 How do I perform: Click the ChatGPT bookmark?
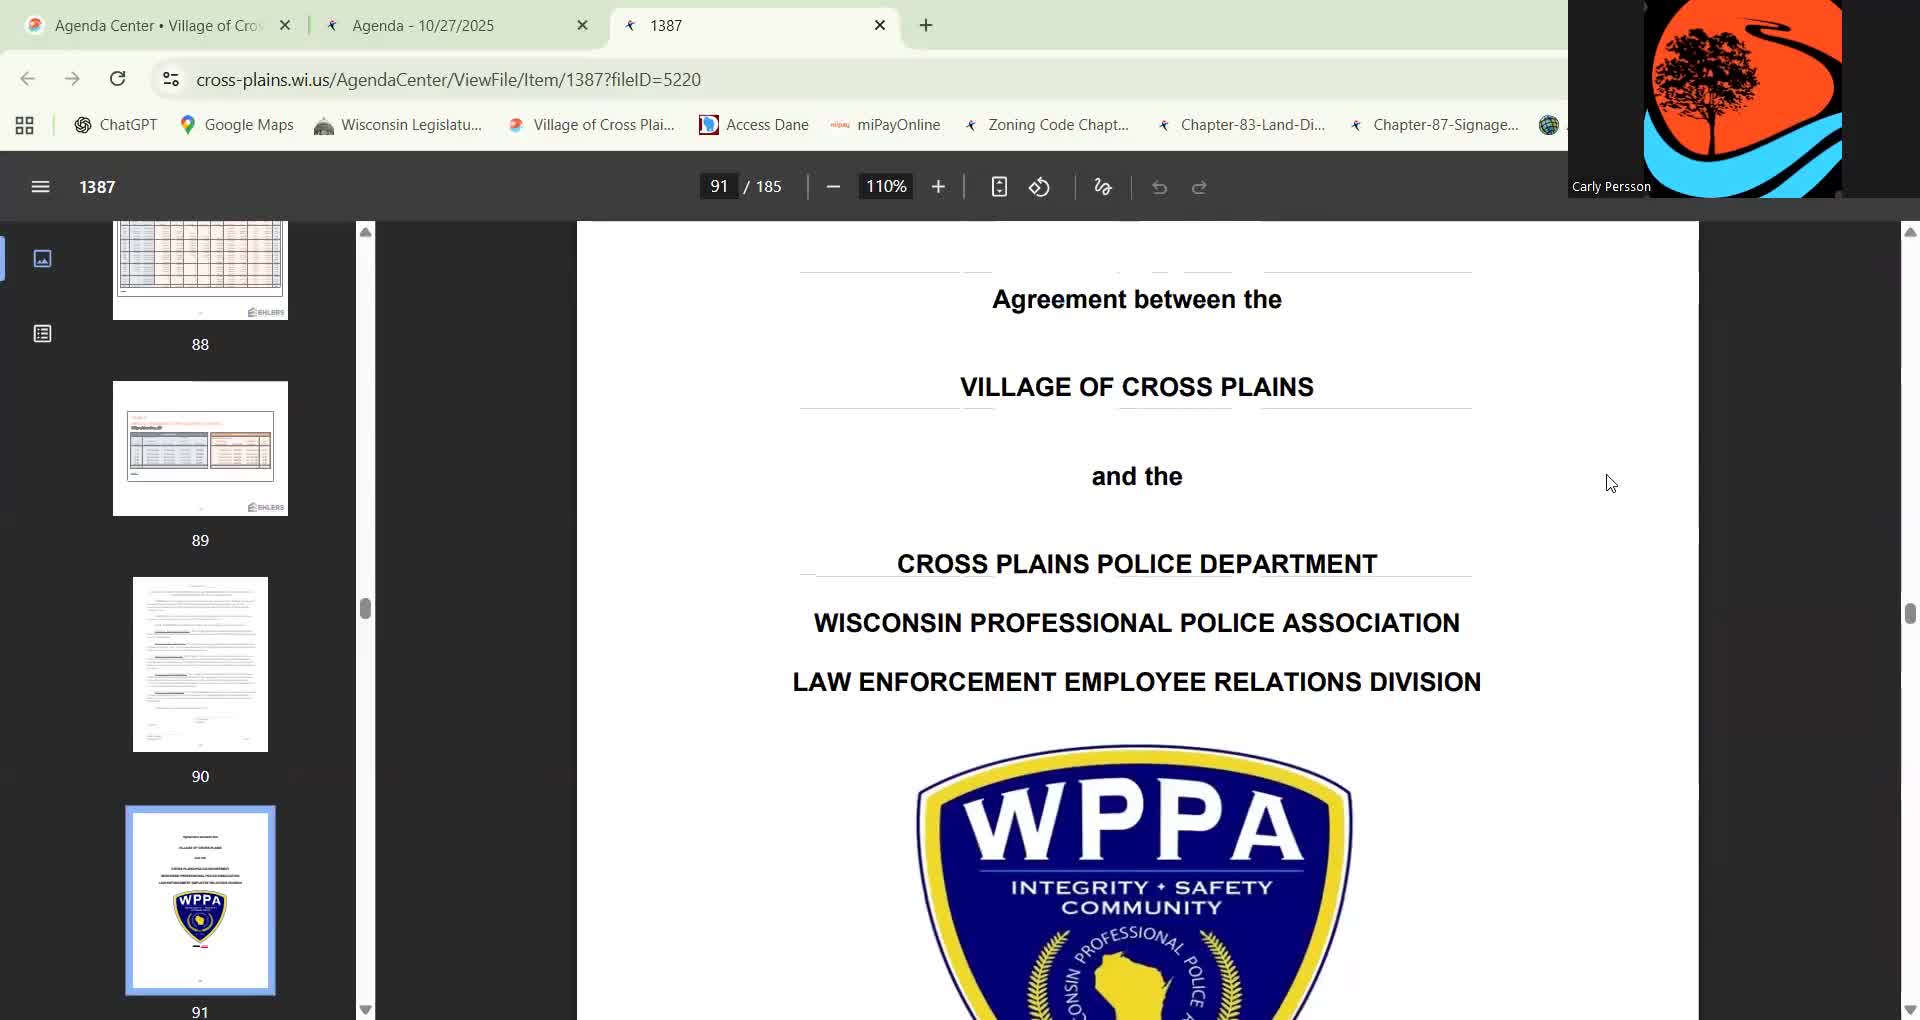(x=114, y=124)
